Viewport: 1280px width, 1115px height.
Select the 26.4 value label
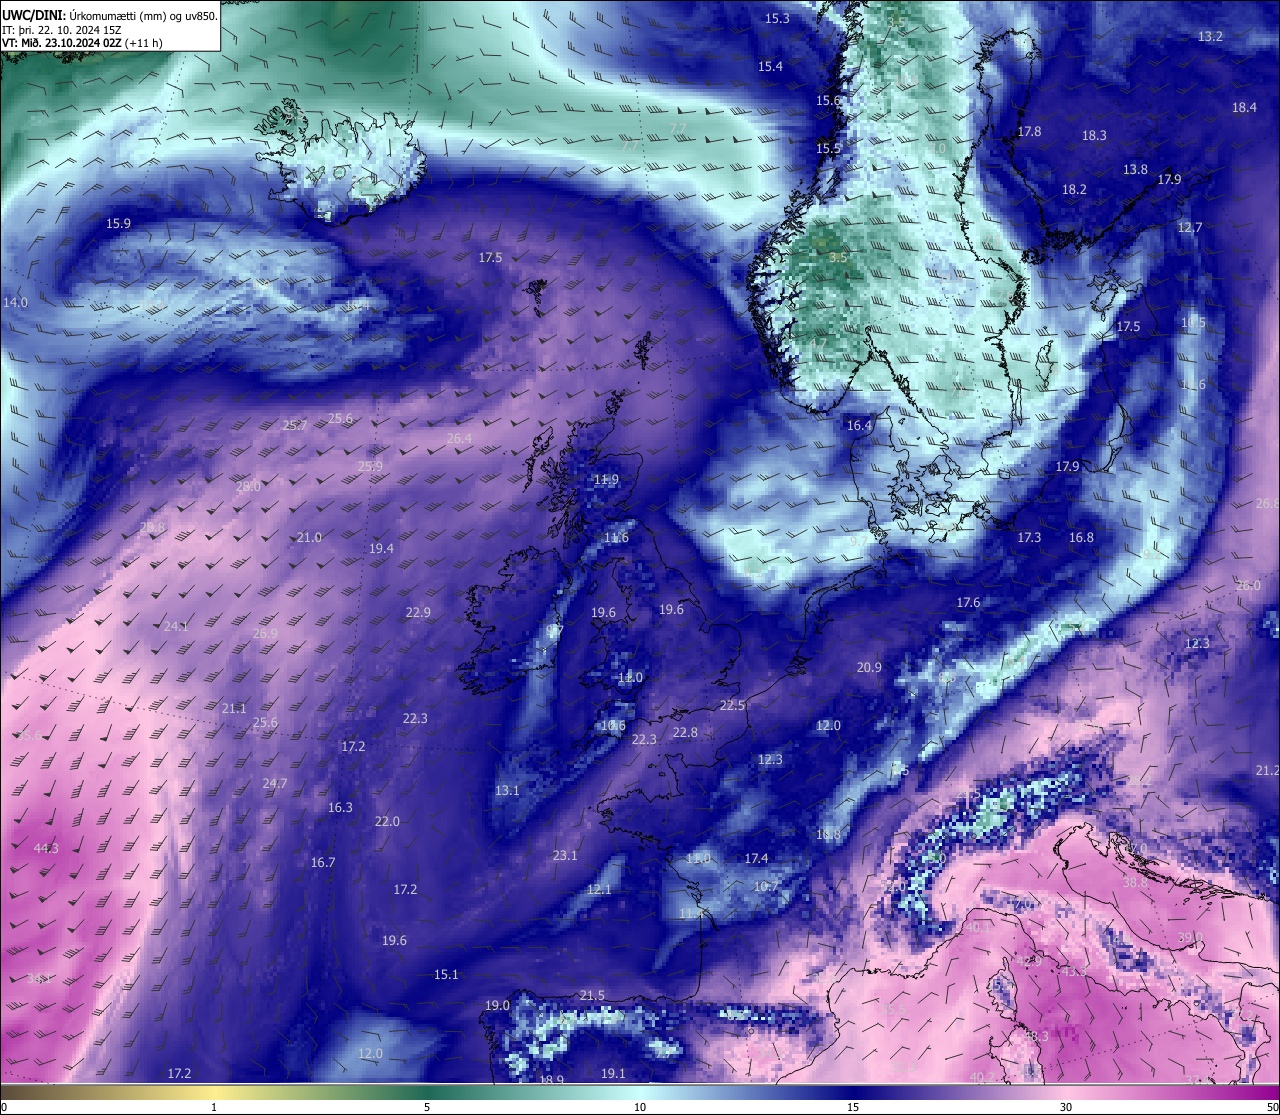coord(459,438)
